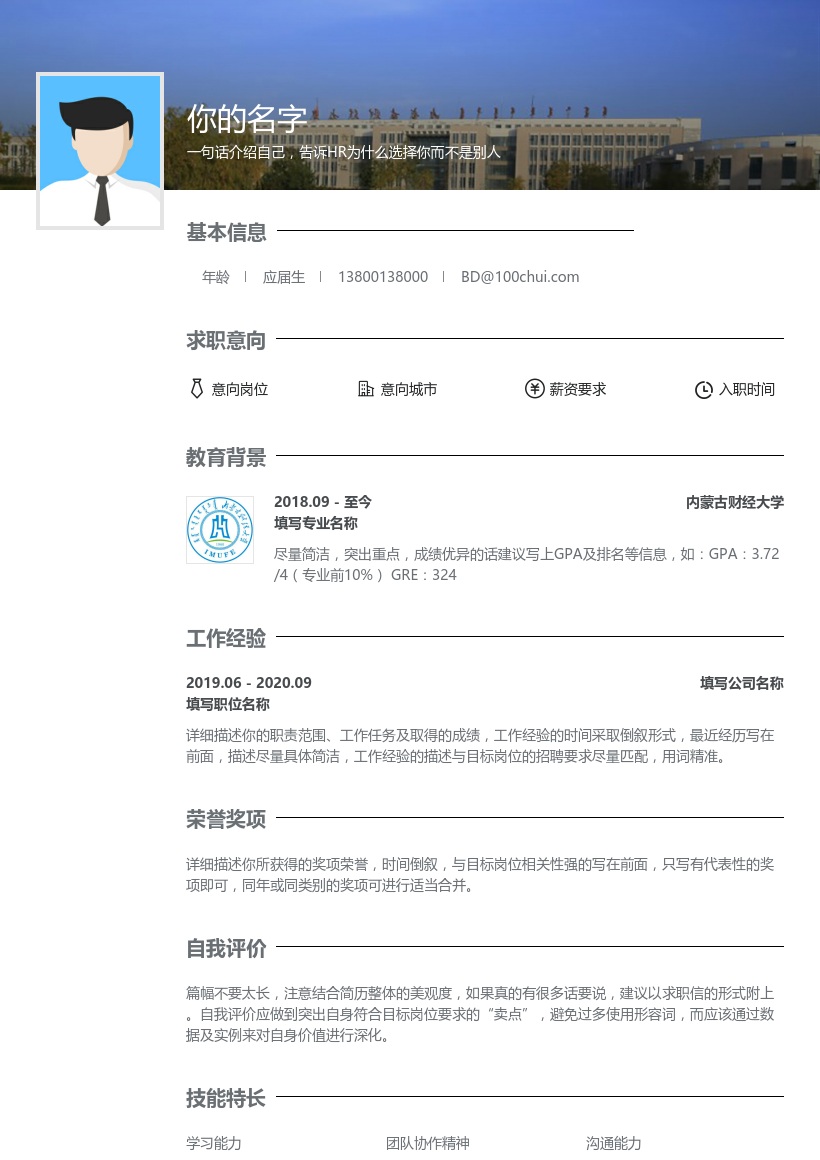The width and height of the screenshot is (820, 1160).
Task: Click the avatar profile photo
Action: point(100,151)
